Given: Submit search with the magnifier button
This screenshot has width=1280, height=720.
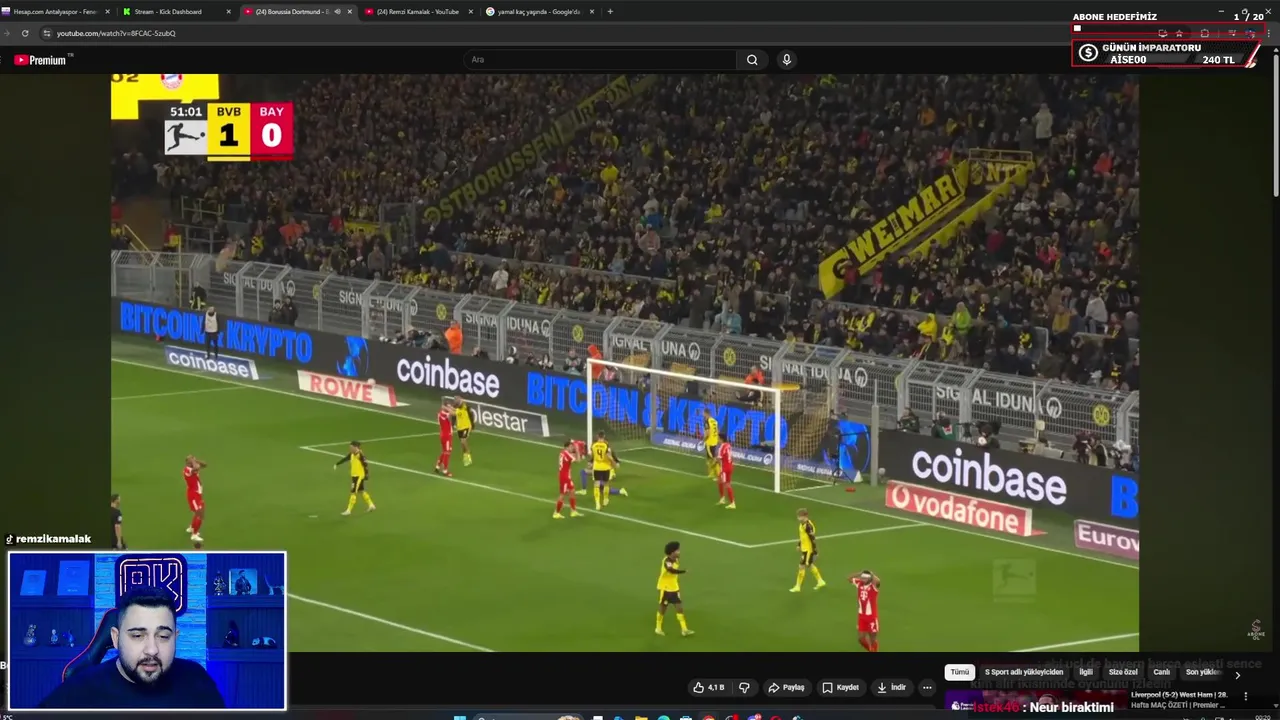Looking at the screenshot, I should (752, 60).
